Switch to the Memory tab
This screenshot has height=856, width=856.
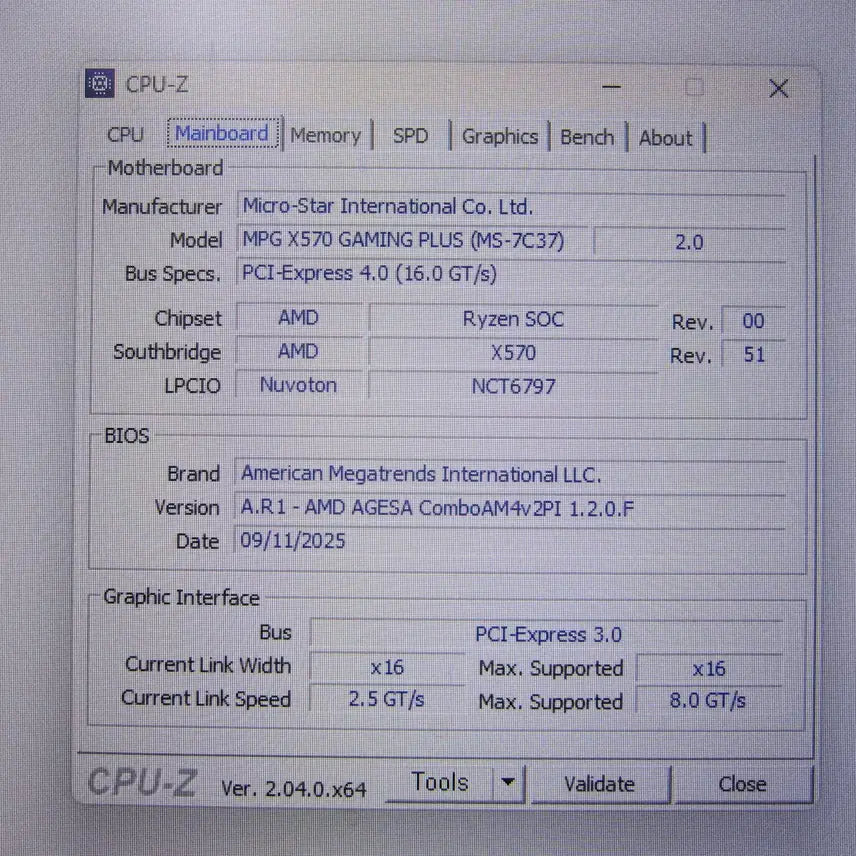325,135
